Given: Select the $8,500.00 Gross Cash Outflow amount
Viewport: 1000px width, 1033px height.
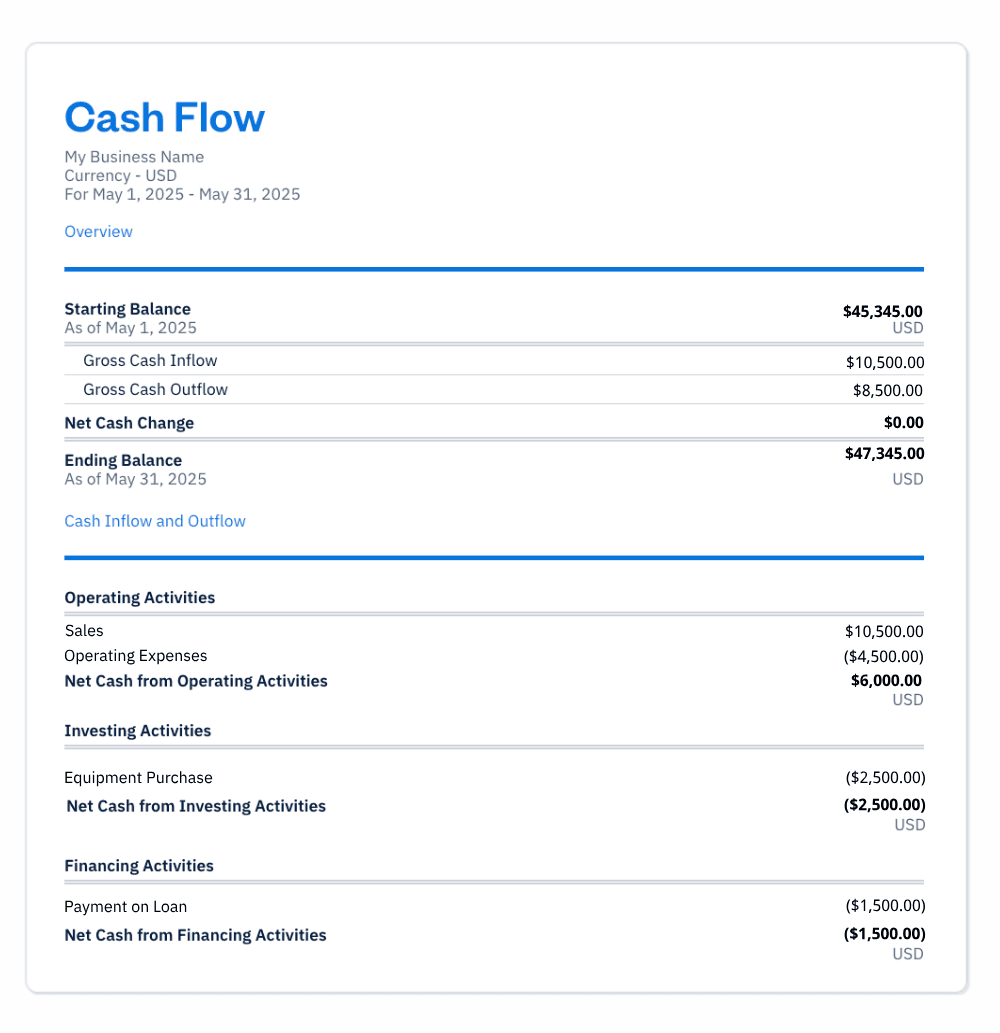Looking at the screenshot, I should 887,391.
